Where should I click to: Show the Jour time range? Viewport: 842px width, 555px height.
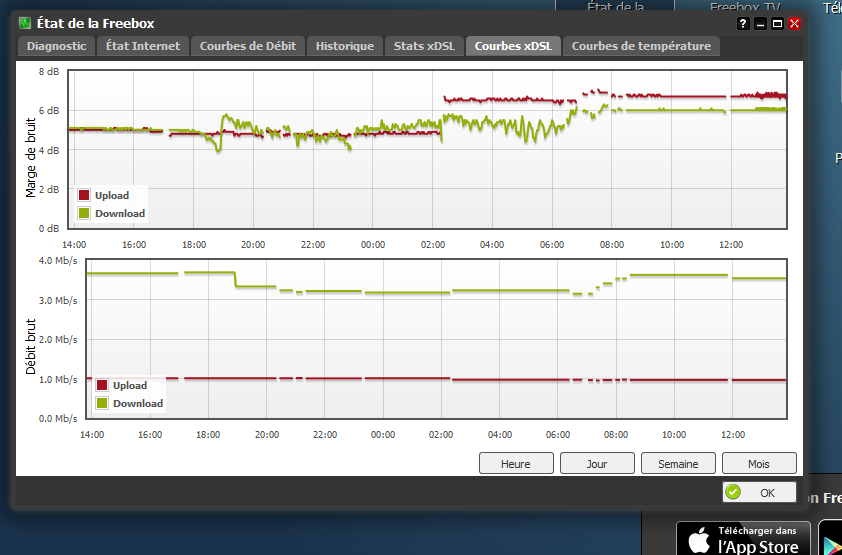click(597, 463)
